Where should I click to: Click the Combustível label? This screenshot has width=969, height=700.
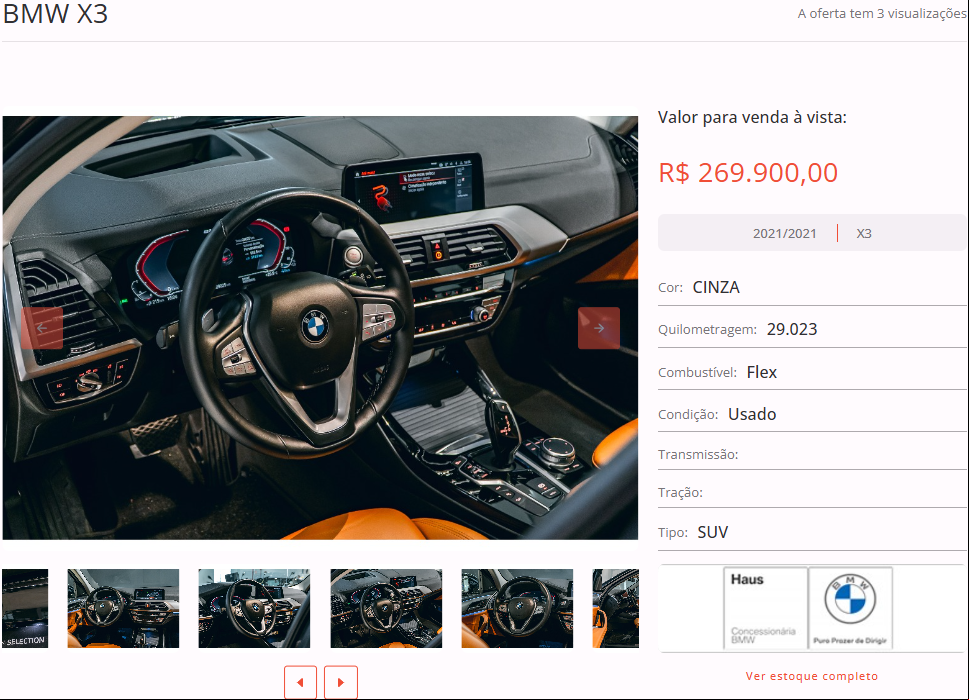pos(698,373)
